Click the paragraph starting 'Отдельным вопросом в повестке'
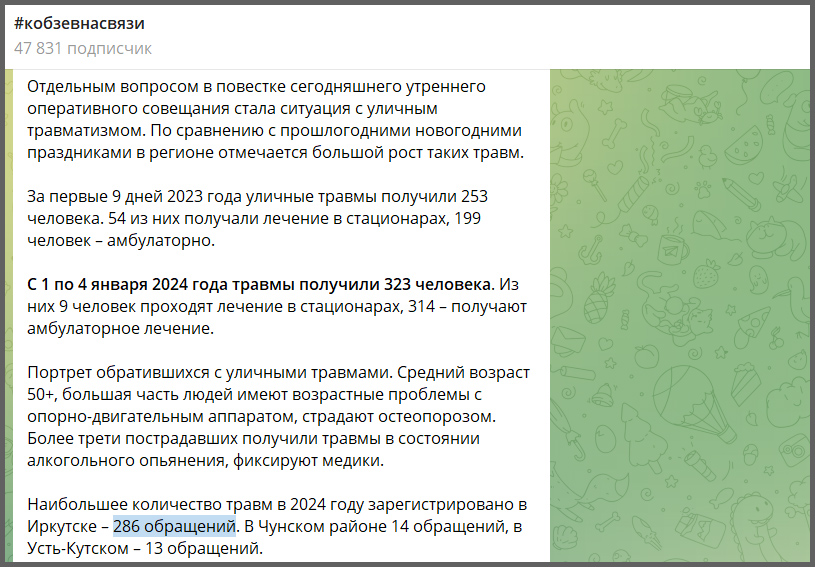 pyautogui.click(x=275, y=120)
